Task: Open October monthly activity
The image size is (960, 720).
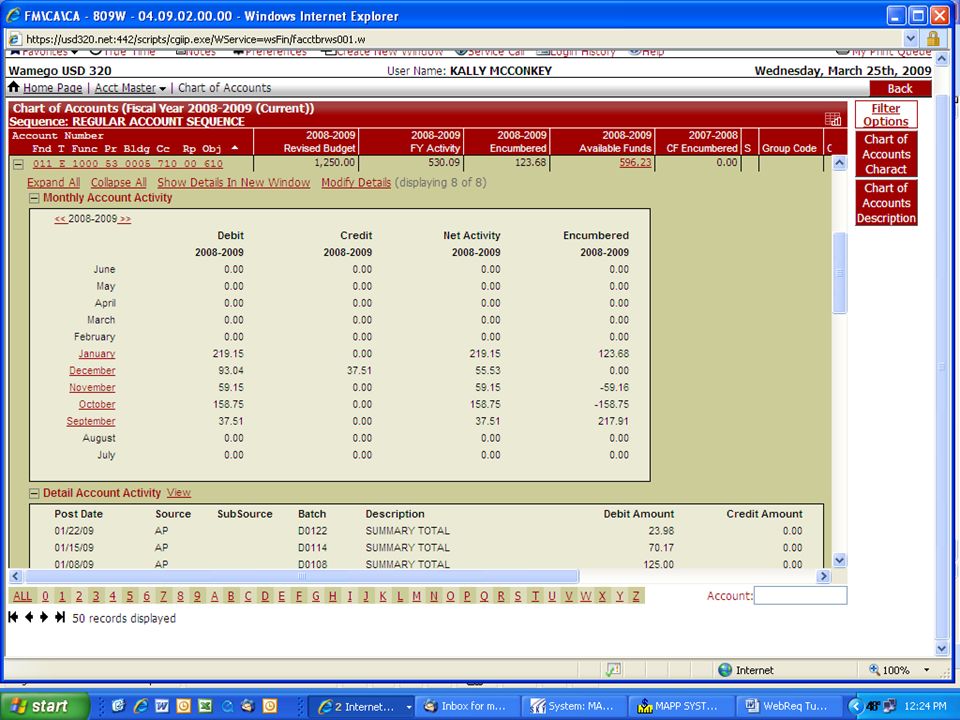Action: [97, 405]
